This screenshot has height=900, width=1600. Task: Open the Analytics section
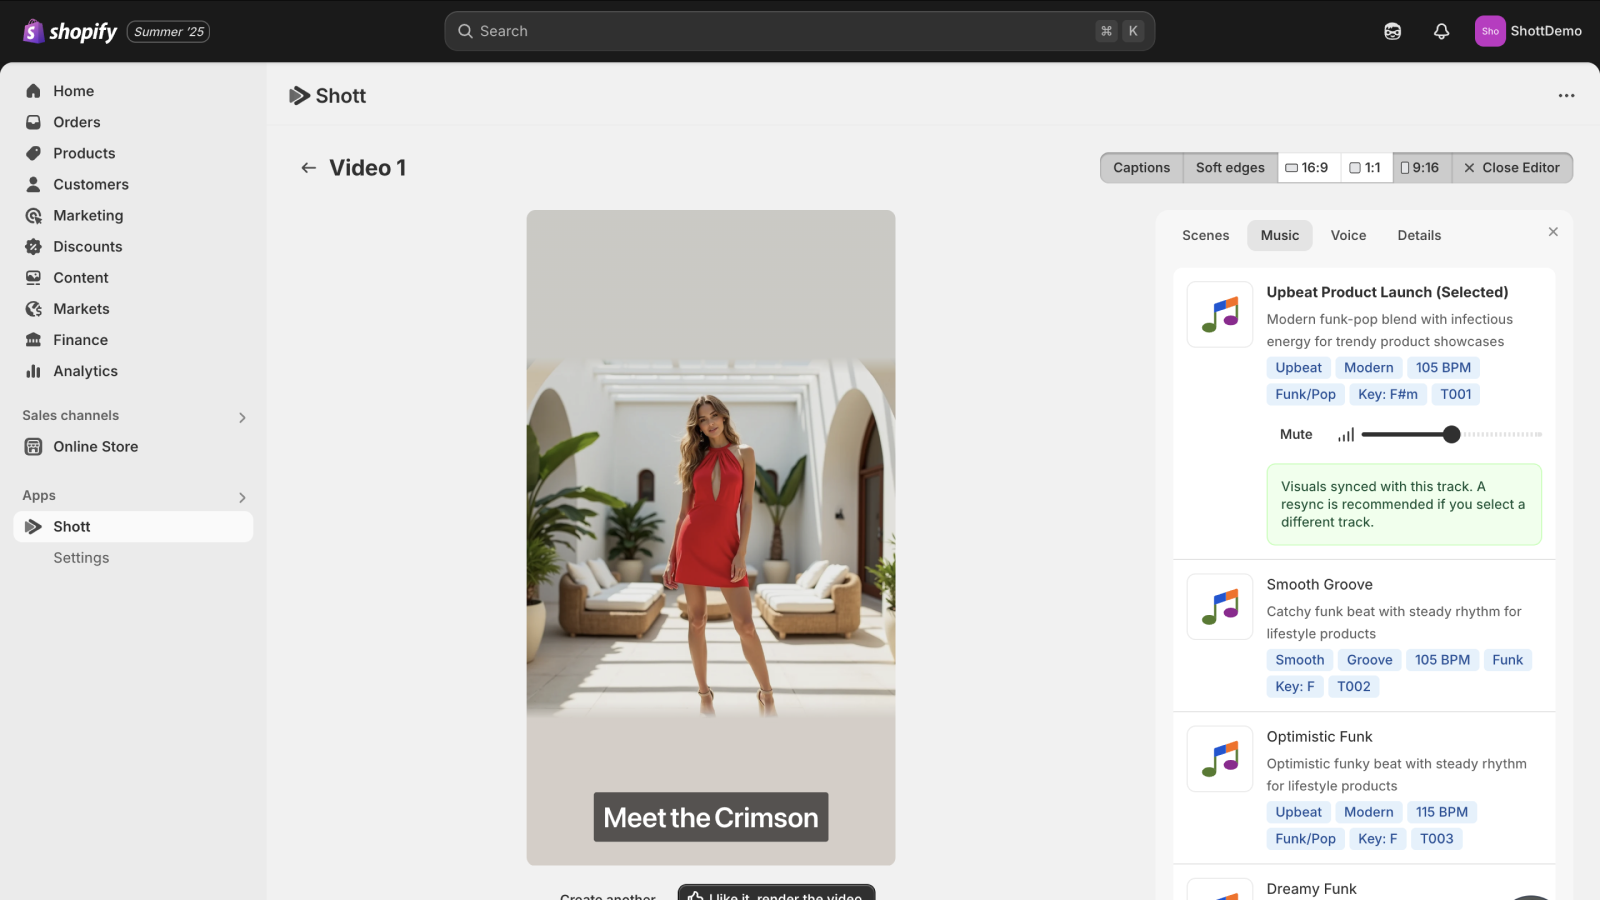[x=133, y=370]
